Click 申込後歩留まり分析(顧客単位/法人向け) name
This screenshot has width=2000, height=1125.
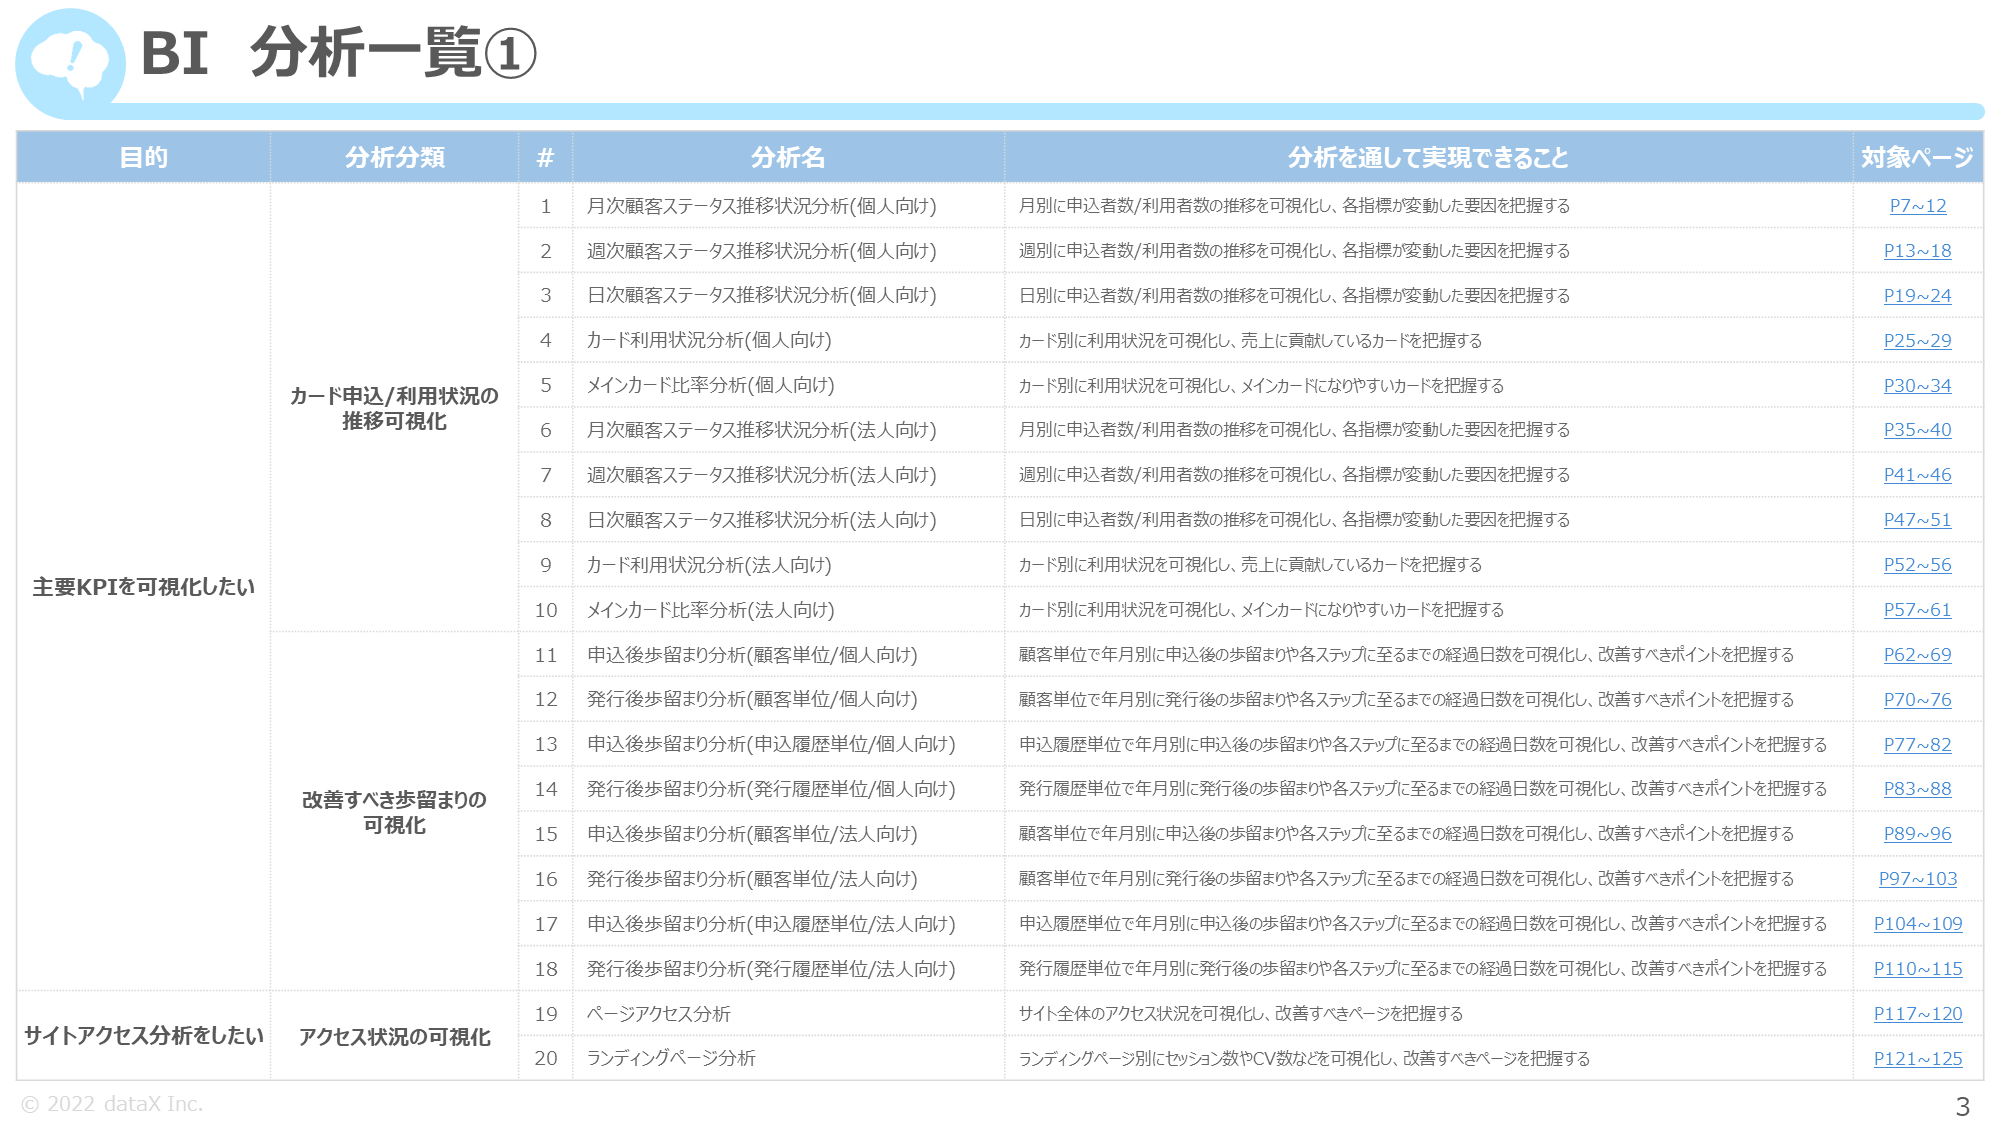point(752,834)
